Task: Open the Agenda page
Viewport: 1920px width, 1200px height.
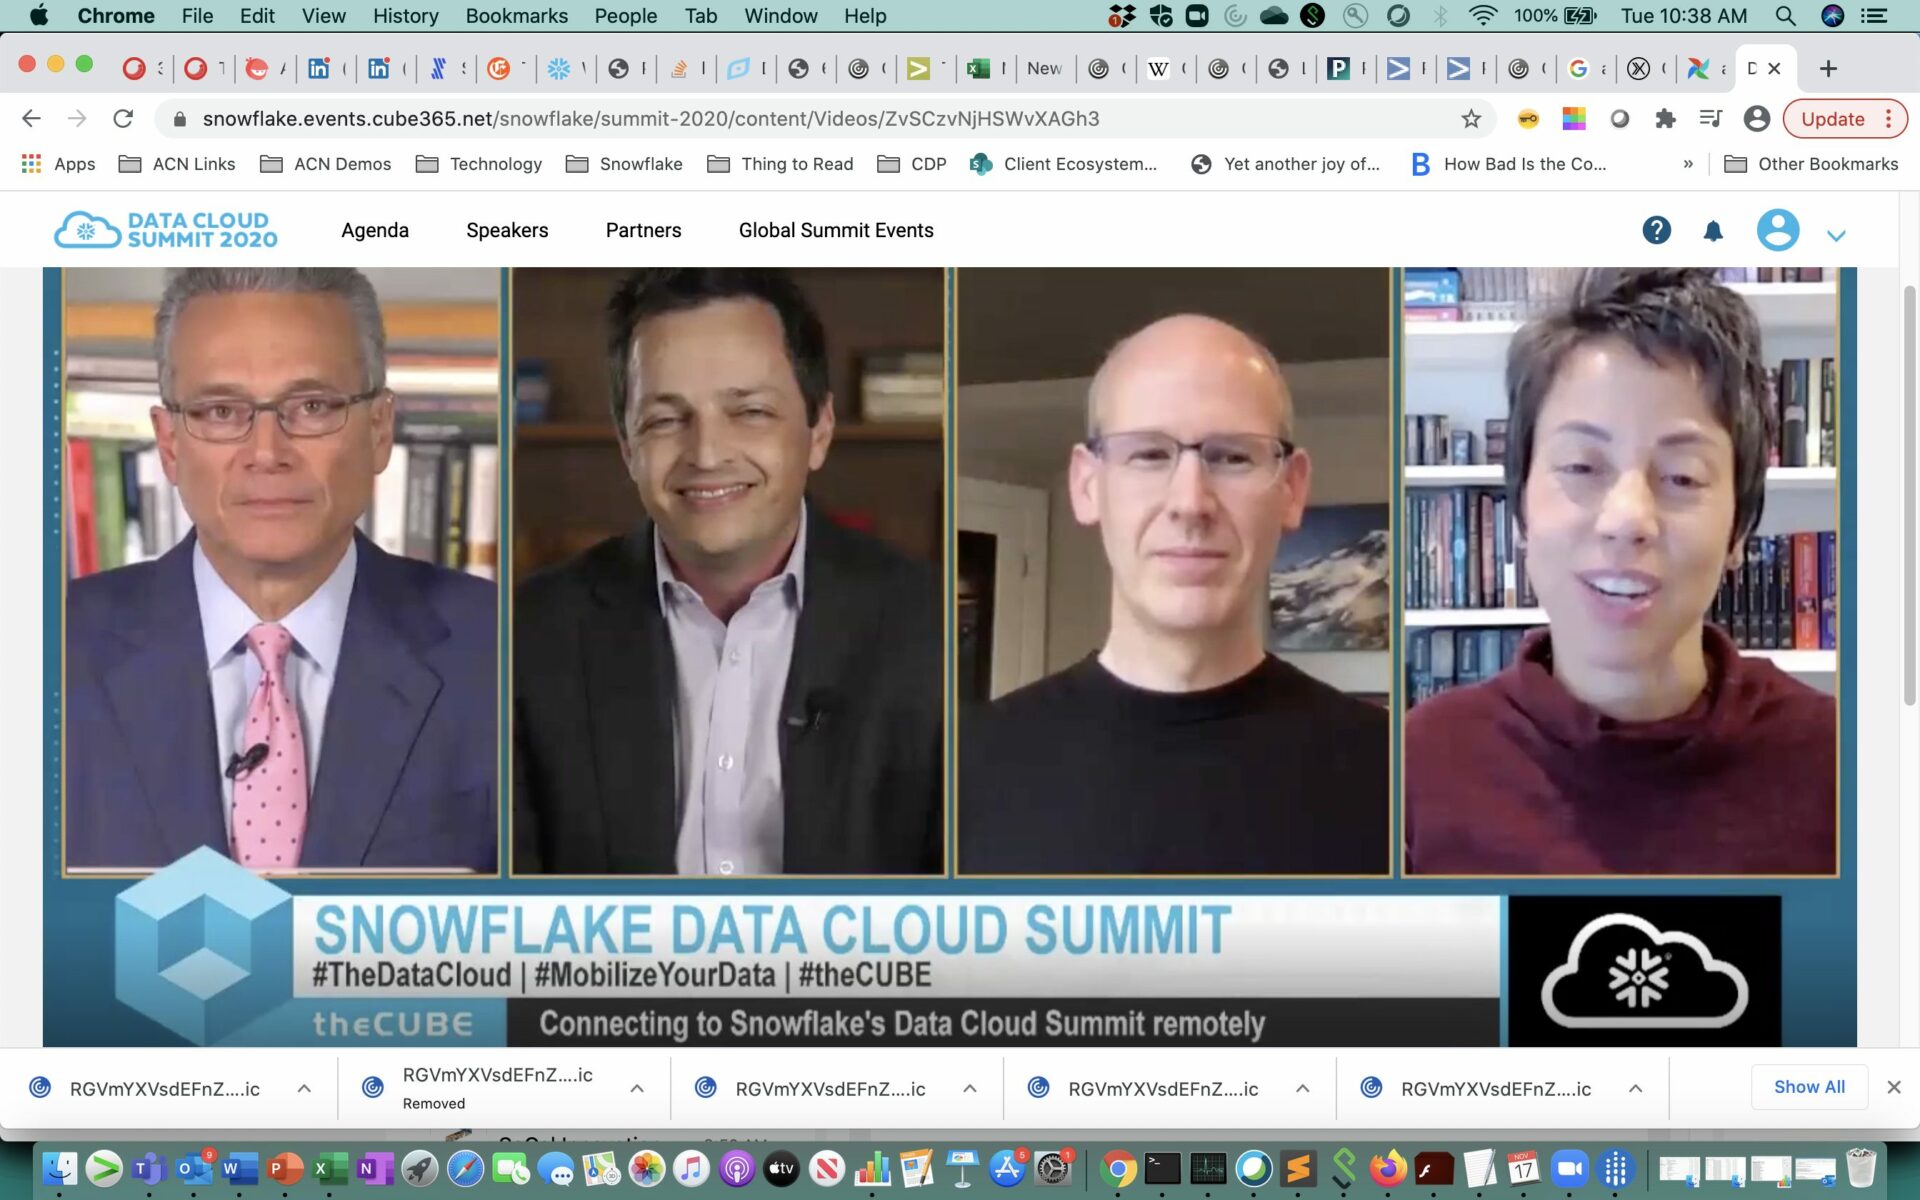Action: click(375, 230)
